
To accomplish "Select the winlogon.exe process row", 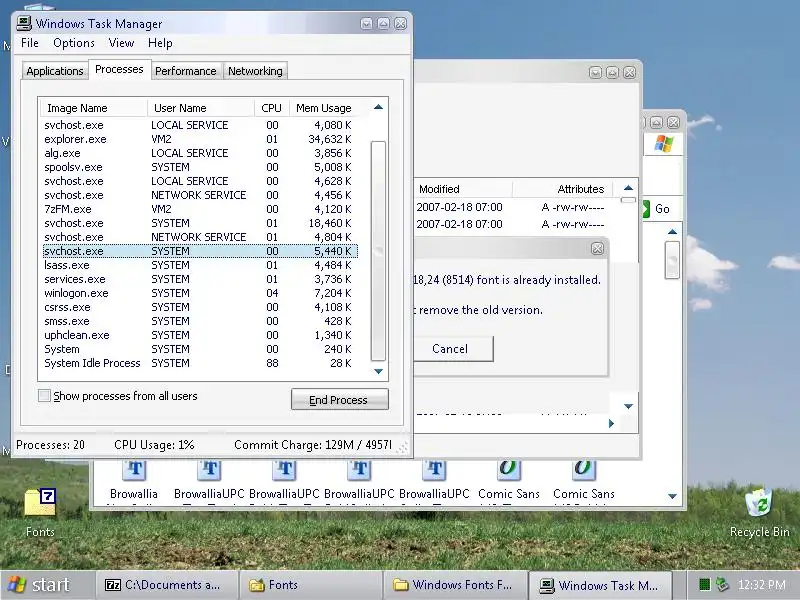I will tap(200, 293).
